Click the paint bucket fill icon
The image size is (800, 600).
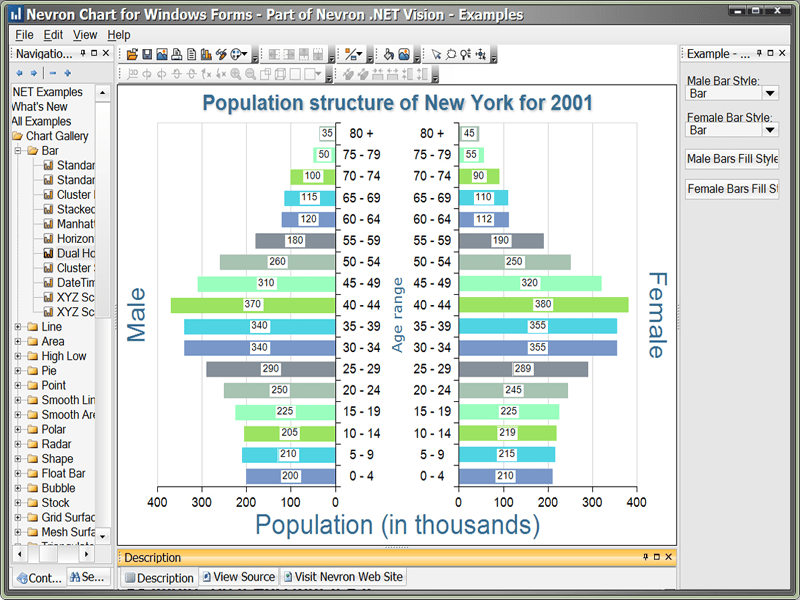(x=389, y=54)
